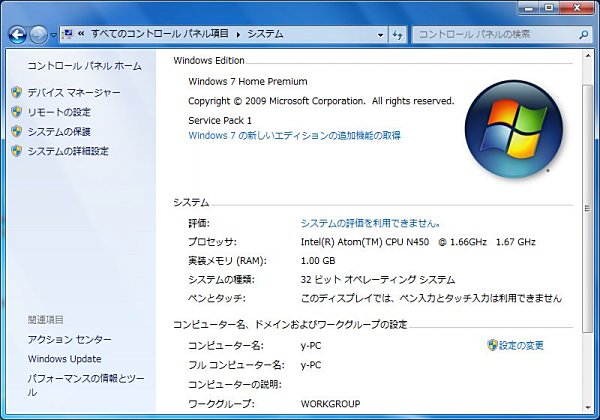The height and width of the screenshot is (420, 600).
Task: Click the y-PC value beside フル コンピューター名
Action: (x=311, y=365)
